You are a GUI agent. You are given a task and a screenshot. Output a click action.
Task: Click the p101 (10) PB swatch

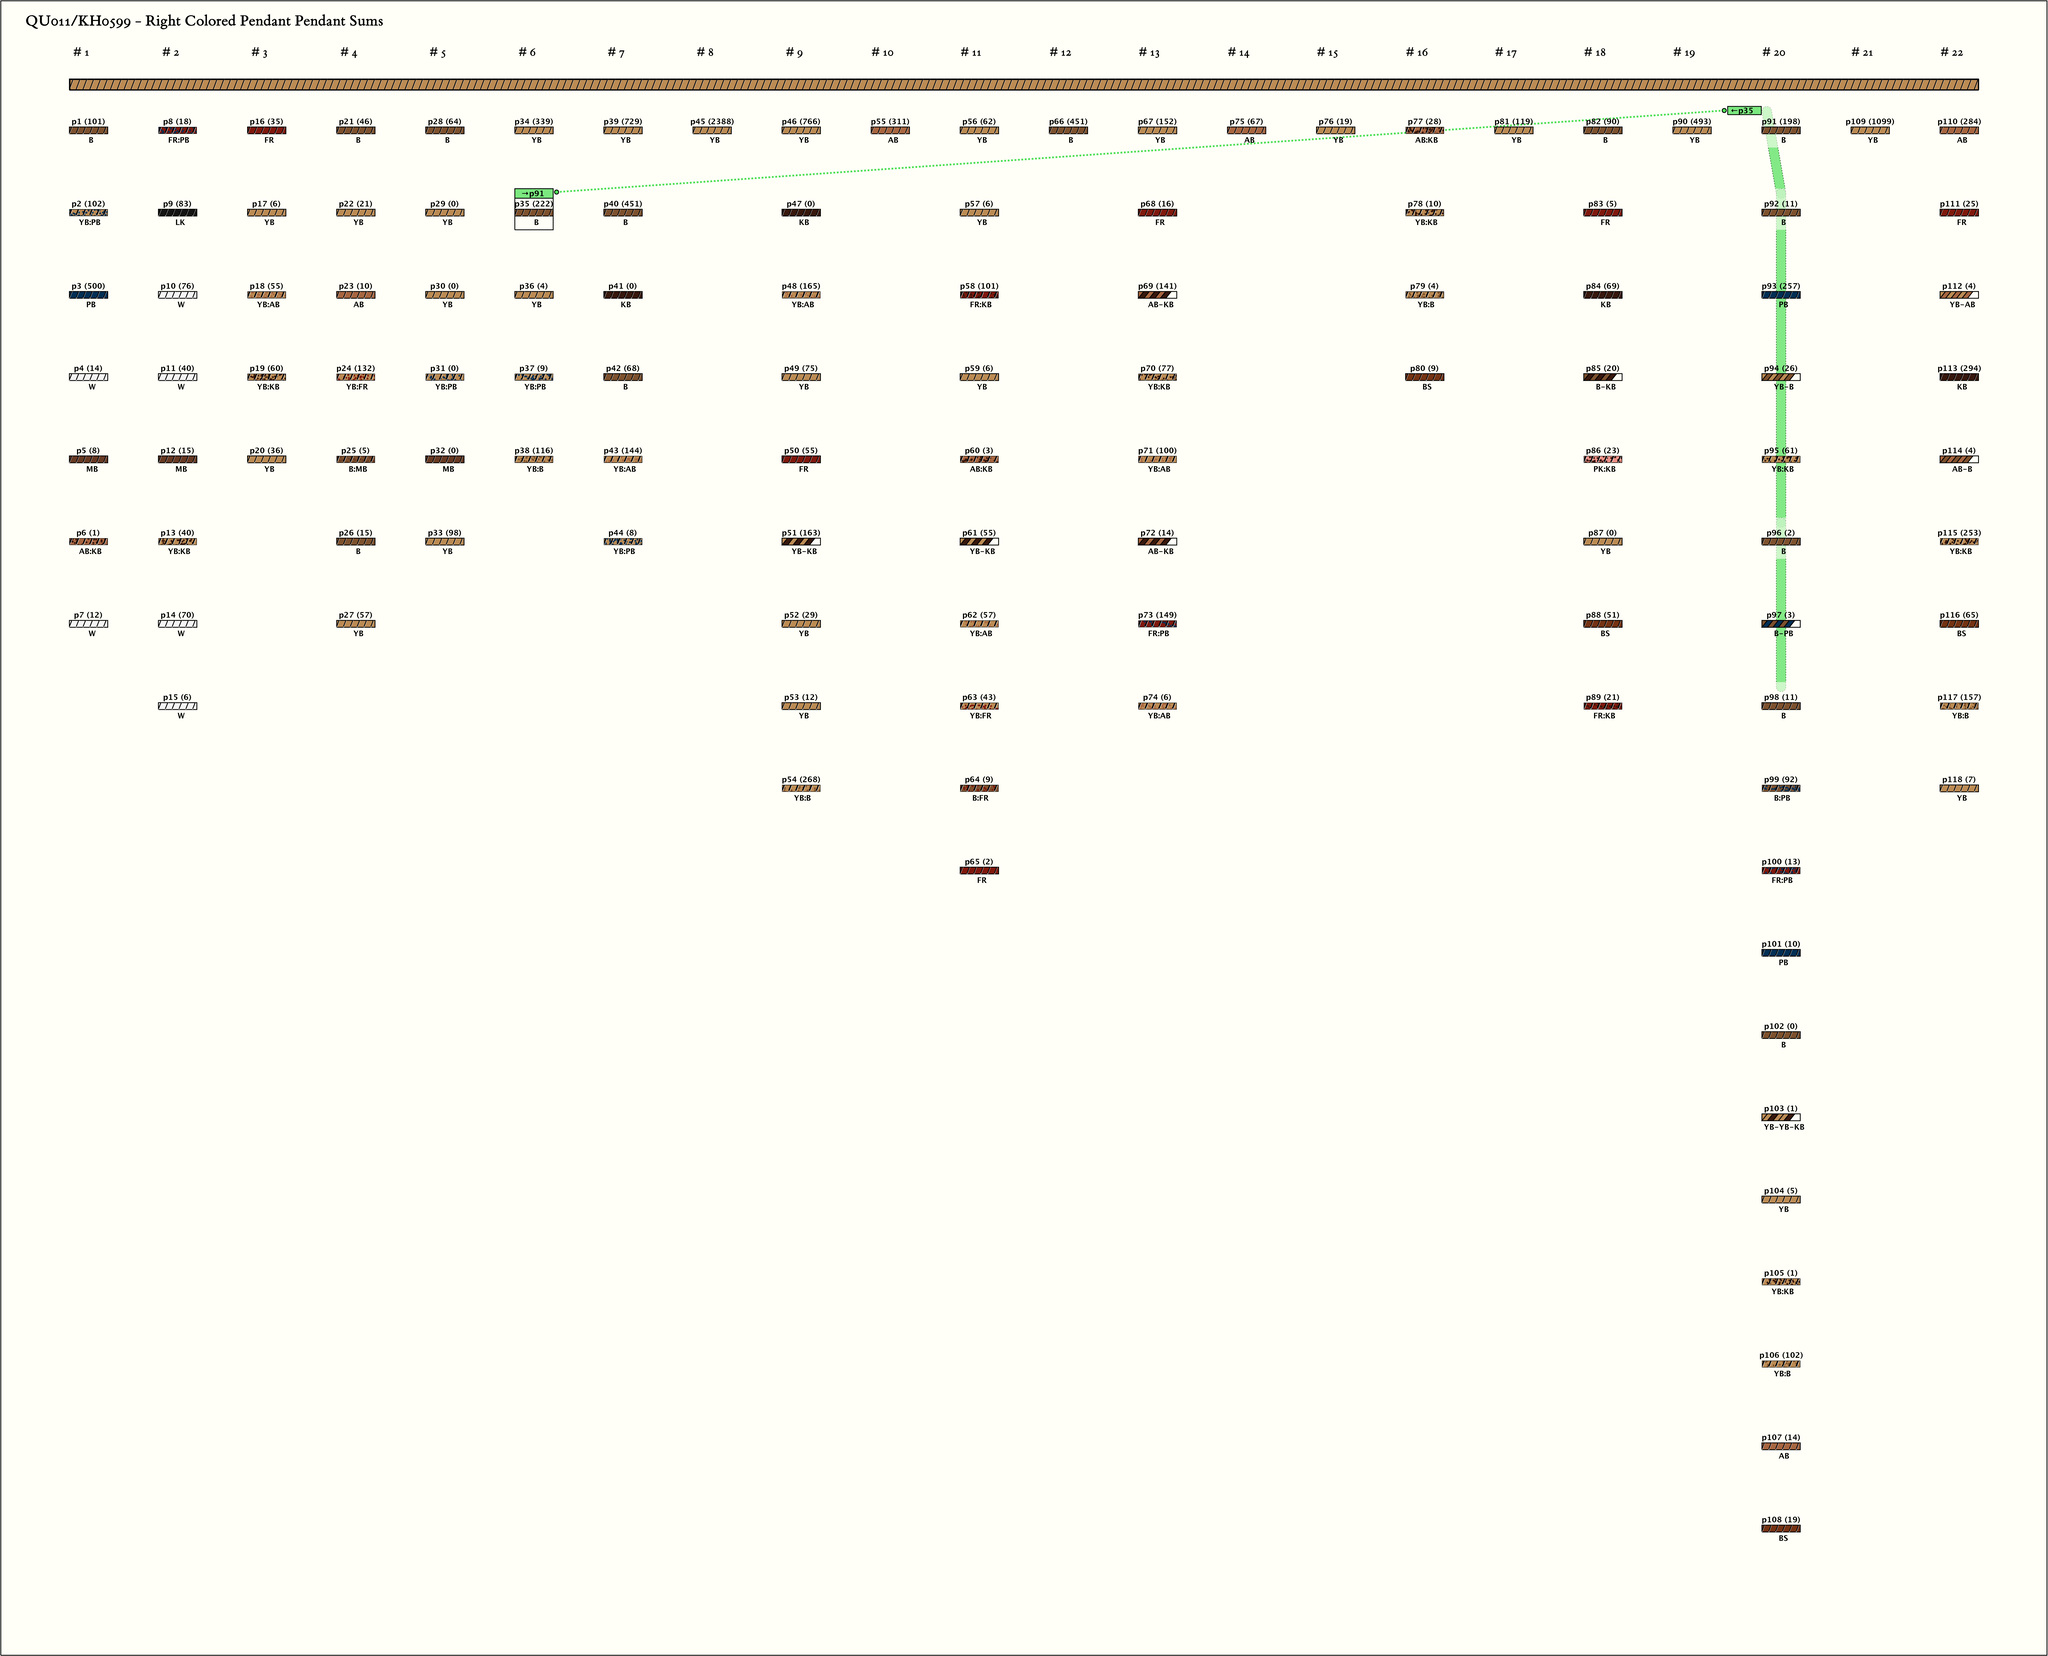(1781, 953)
